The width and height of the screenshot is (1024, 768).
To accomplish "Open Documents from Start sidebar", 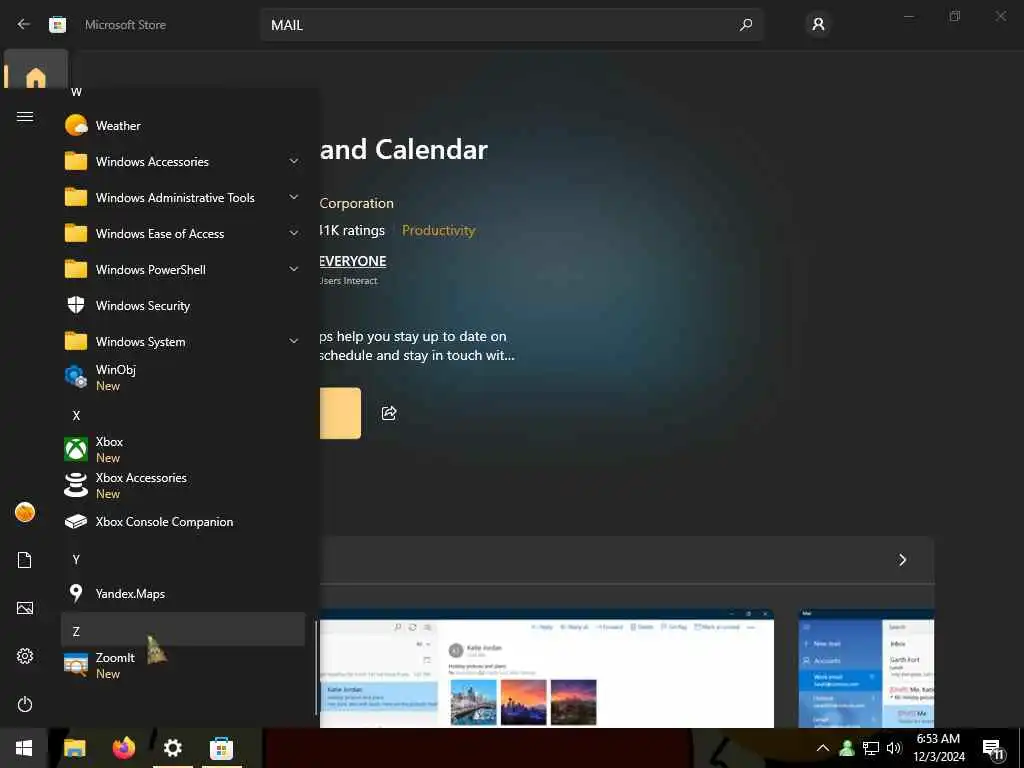I will pyautogui.click(x=25, y=560).
